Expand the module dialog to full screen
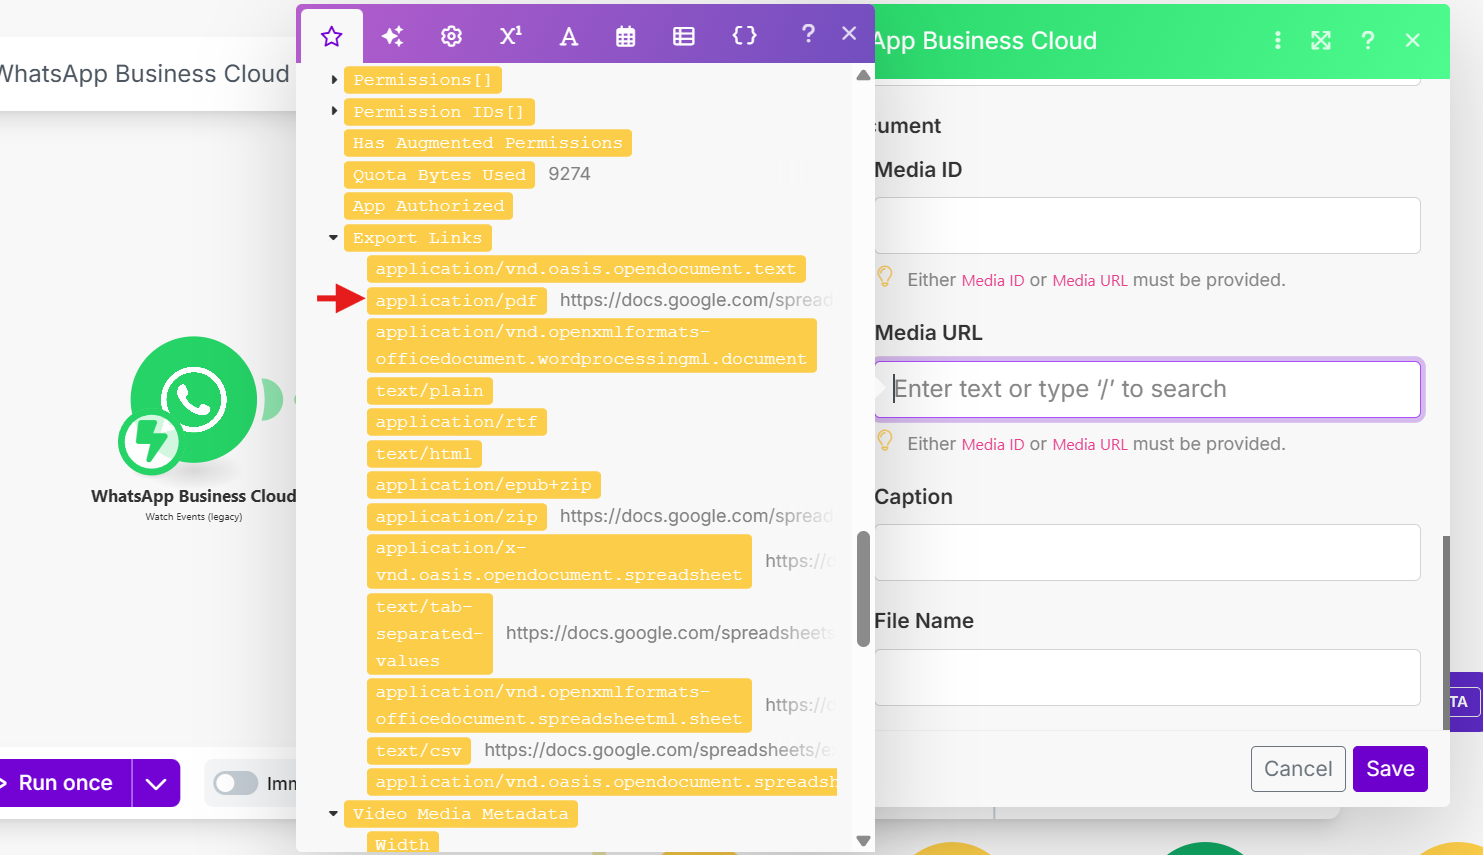This screenshot has width=1483, height=855. pyautogui.click(x=1321, y=40)
